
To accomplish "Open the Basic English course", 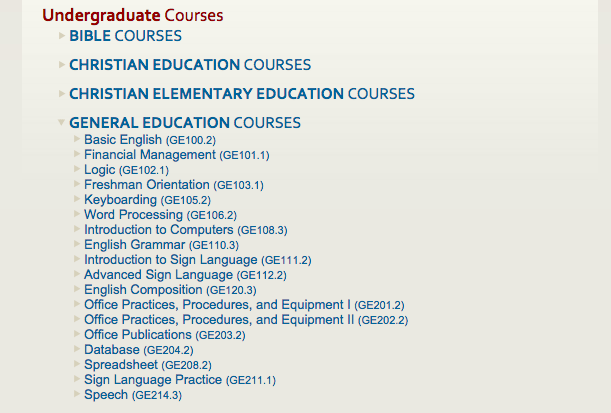I will (x=149, y=140).
